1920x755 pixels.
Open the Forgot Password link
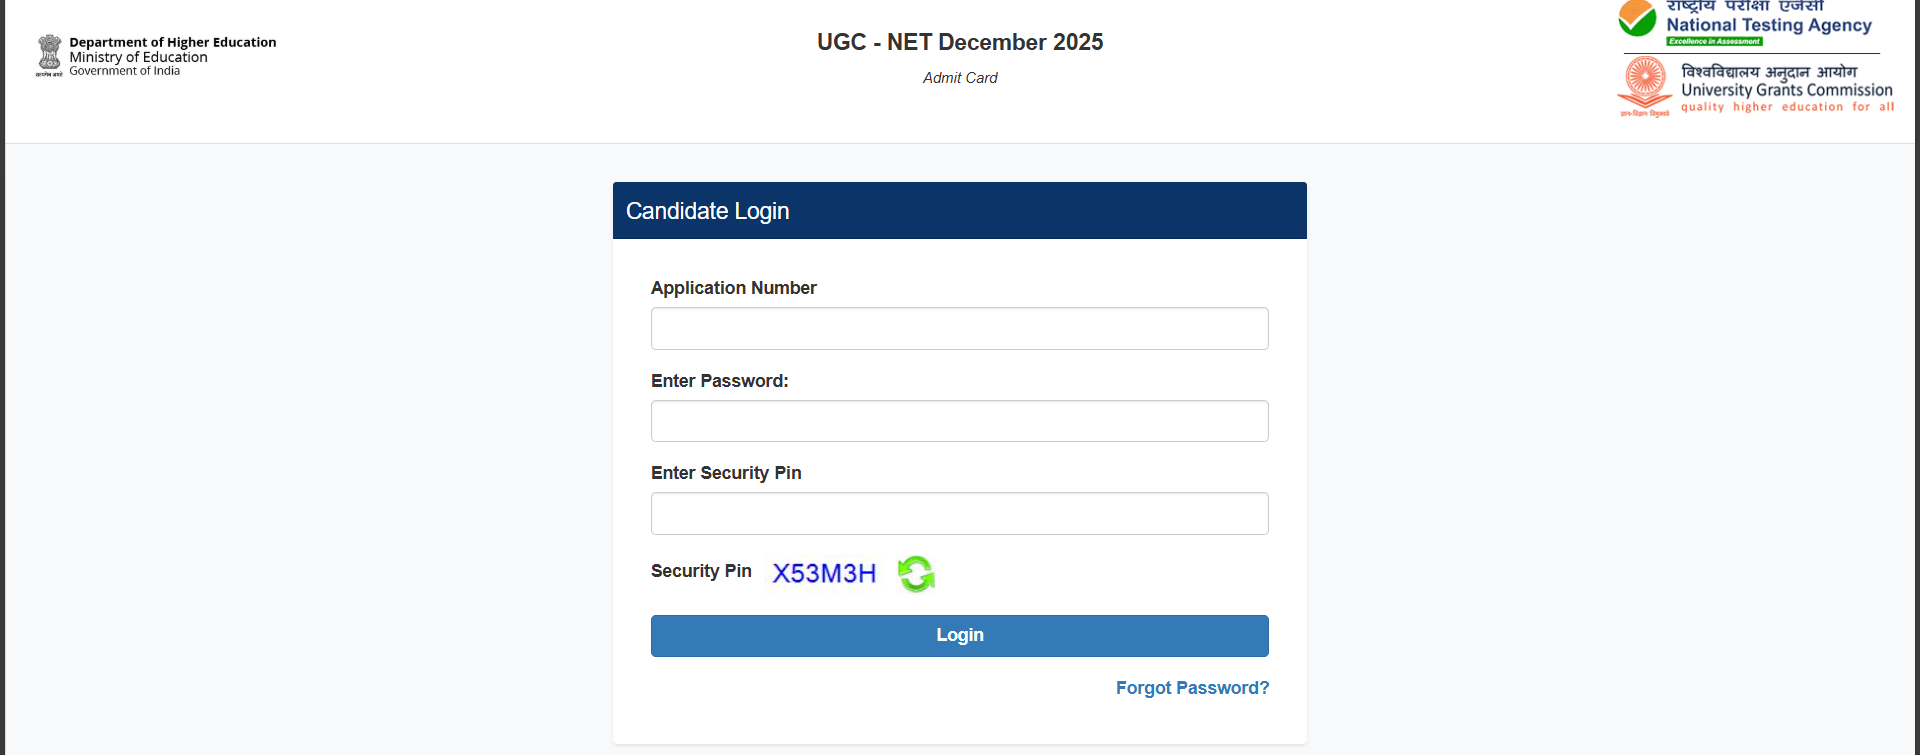(x=1192, y=688)
